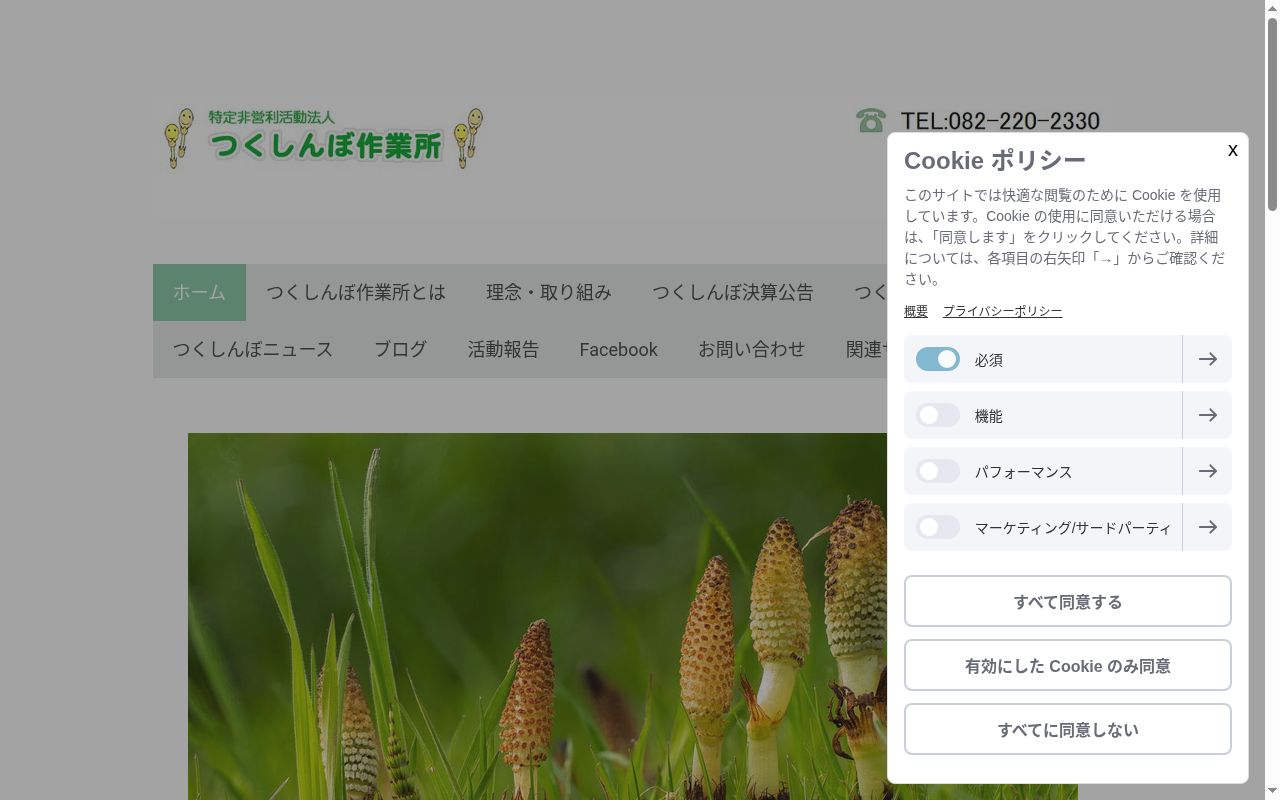Open 理念・取り組み menu item
This screenshot has height=800, width=1280.
pyautogui.click(x=549, y=292)
